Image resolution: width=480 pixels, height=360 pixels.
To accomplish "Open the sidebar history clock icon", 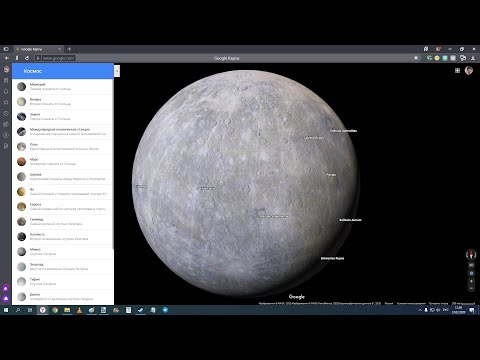I will (6, 113).
